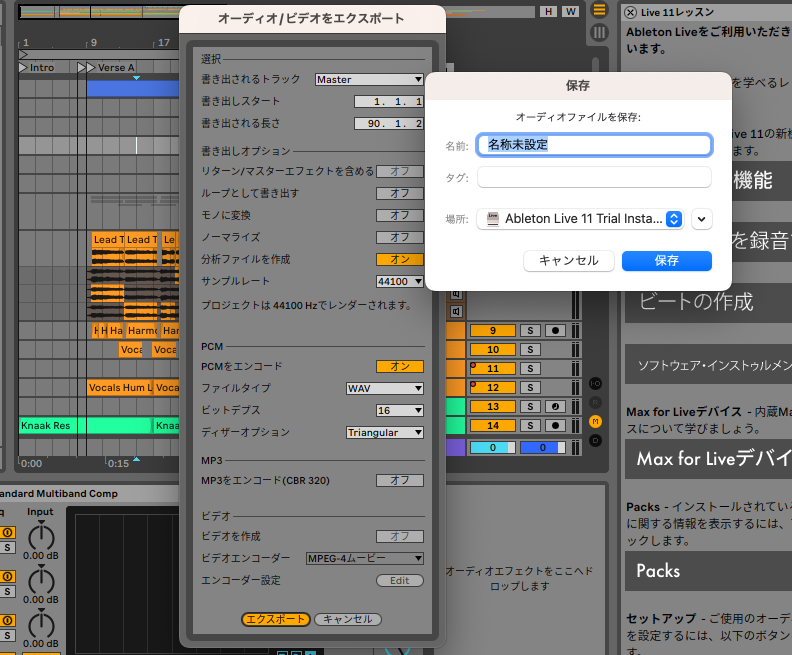The image size is (792, 655).
Task: Open beat creation lesson
Action: point(708,302)
